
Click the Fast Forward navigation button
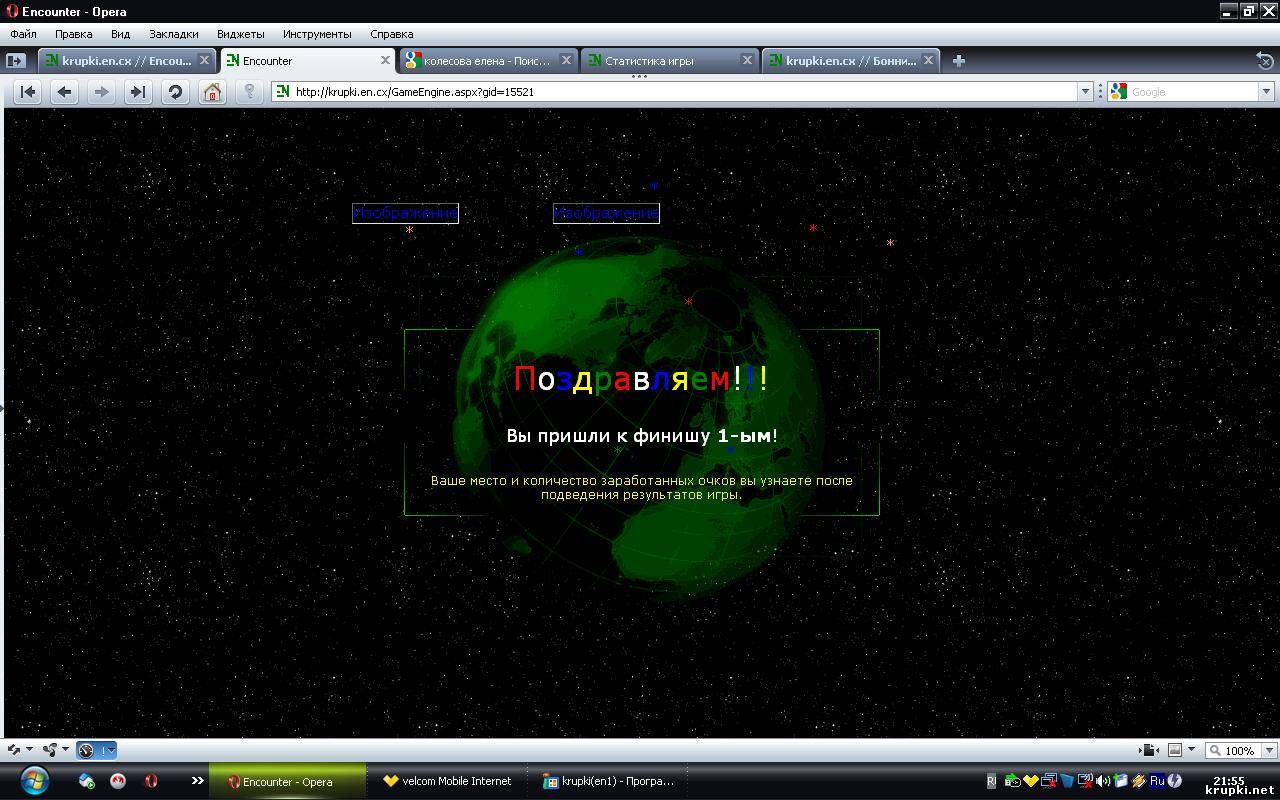click(x=138, y=92)
